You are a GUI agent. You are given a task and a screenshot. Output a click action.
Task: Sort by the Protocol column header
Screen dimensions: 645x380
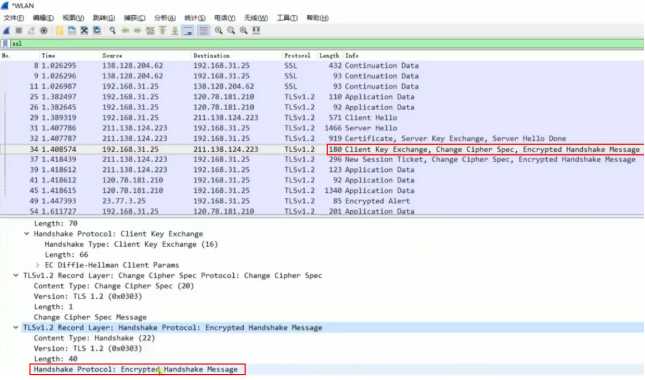coord(297,56)
